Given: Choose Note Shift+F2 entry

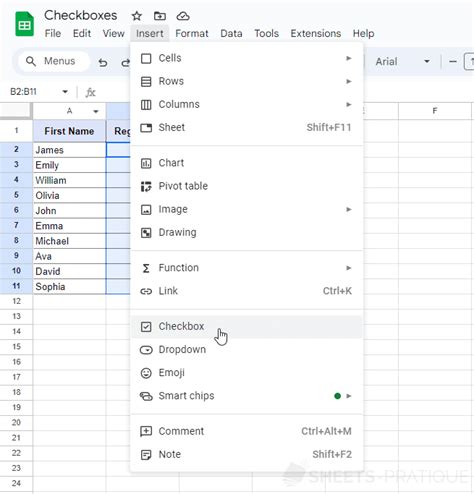Looking at the screenshot, I should [x=247, y=455].
